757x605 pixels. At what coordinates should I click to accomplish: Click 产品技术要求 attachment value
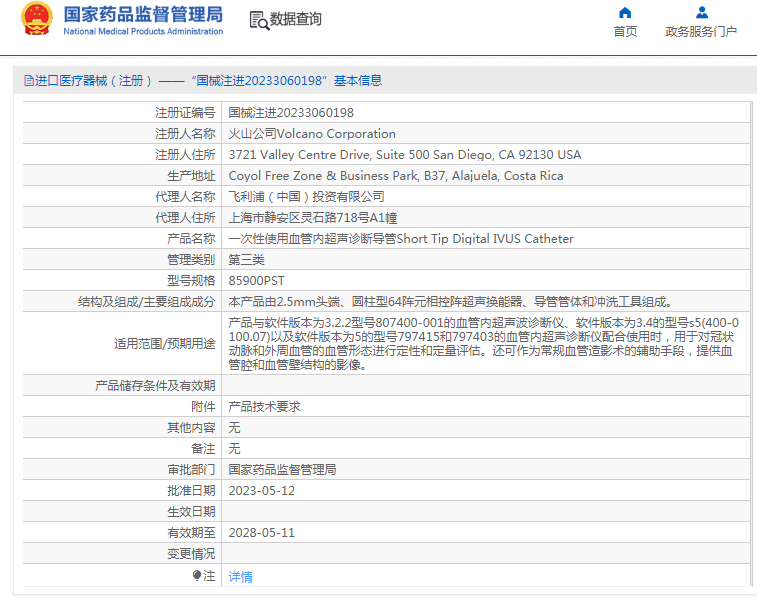[265, 407]
